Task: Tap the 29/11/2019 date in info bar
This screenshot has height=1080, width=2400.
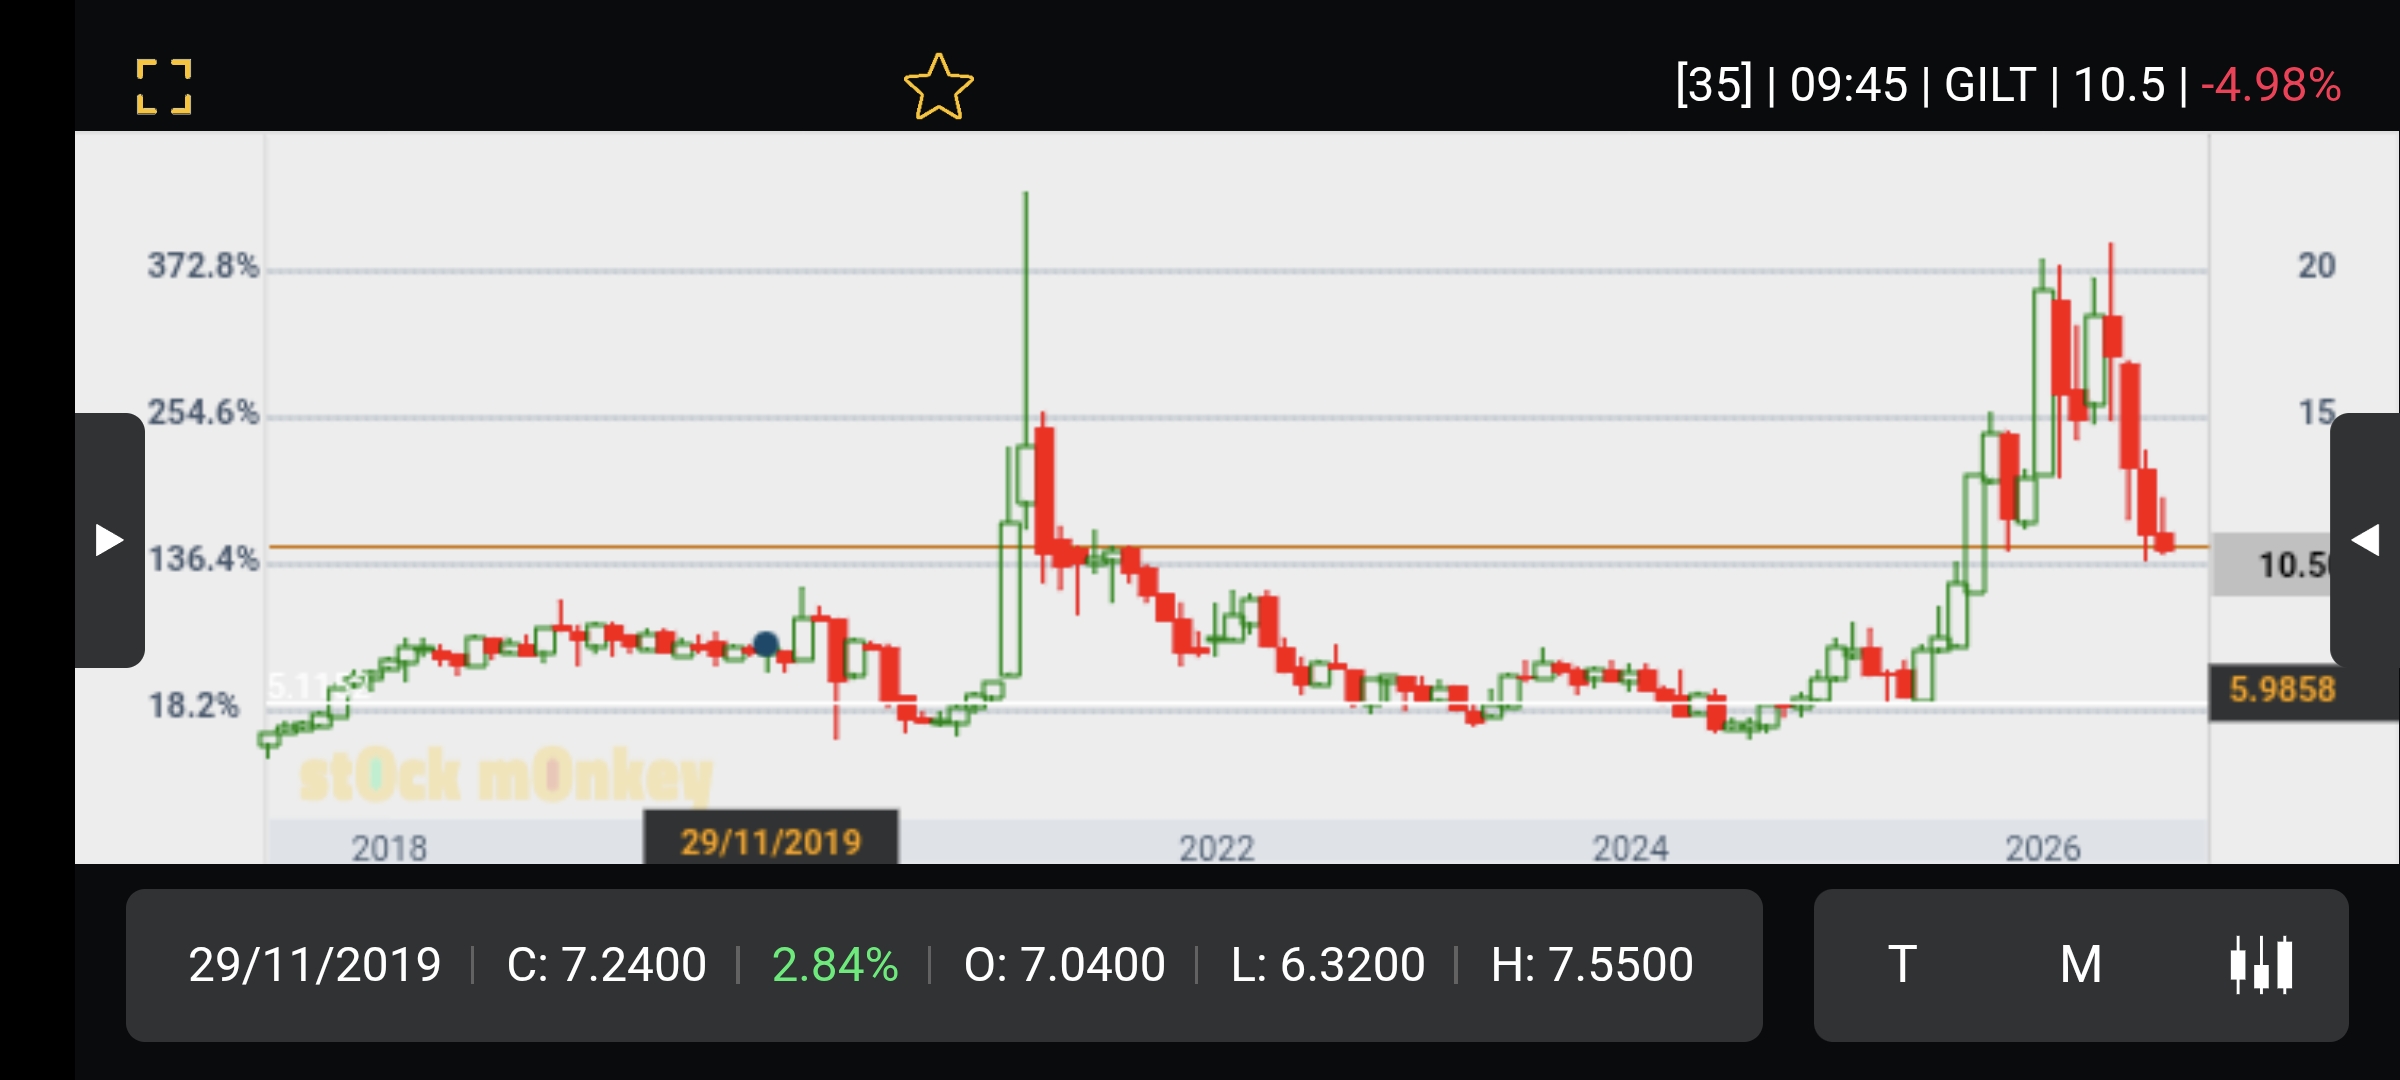Action: pos(315,965)
